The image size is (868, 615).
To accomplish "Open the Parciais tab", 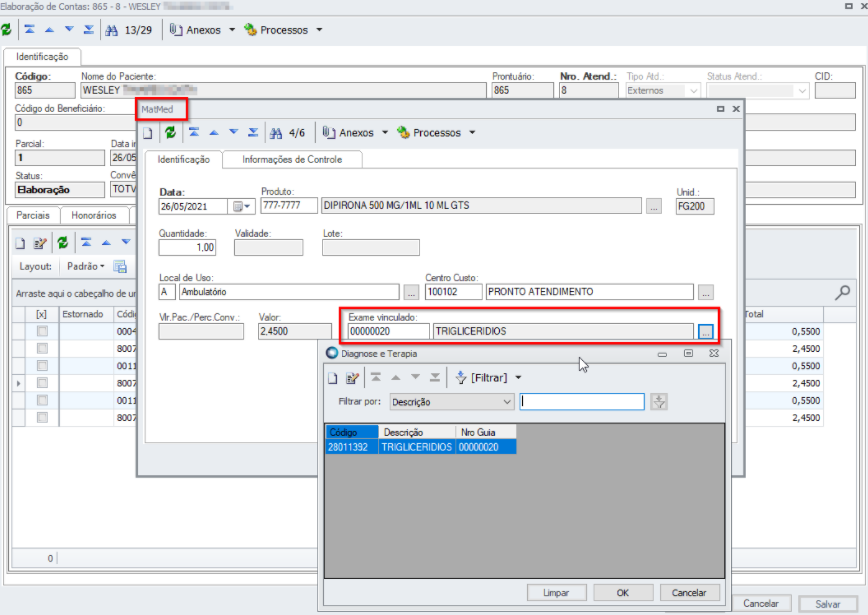I will point(33,215).
